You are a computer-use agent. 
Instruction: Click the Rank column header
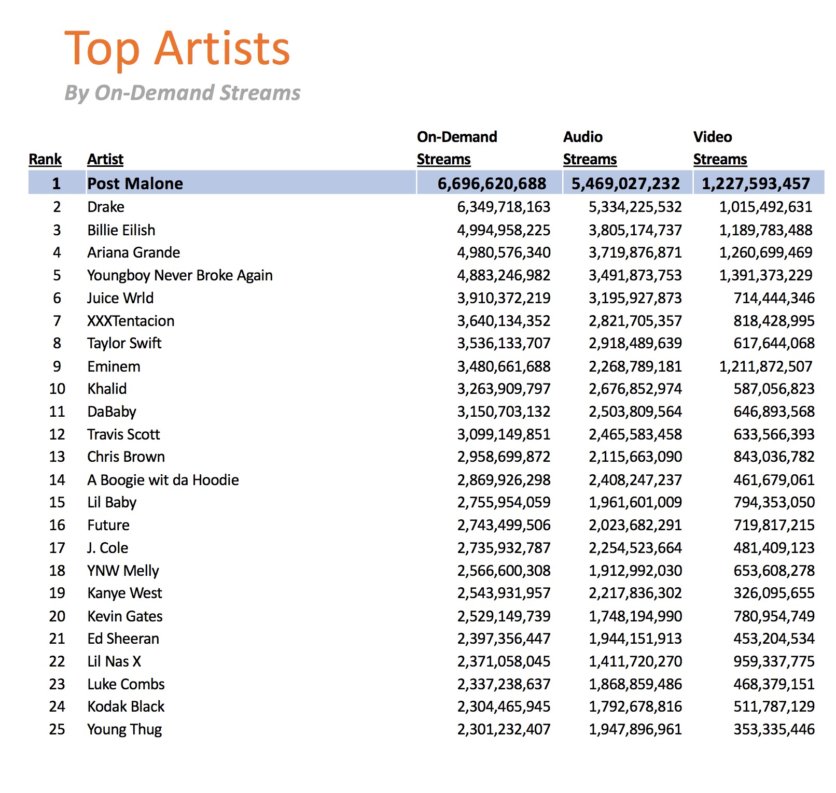[45, 159]
